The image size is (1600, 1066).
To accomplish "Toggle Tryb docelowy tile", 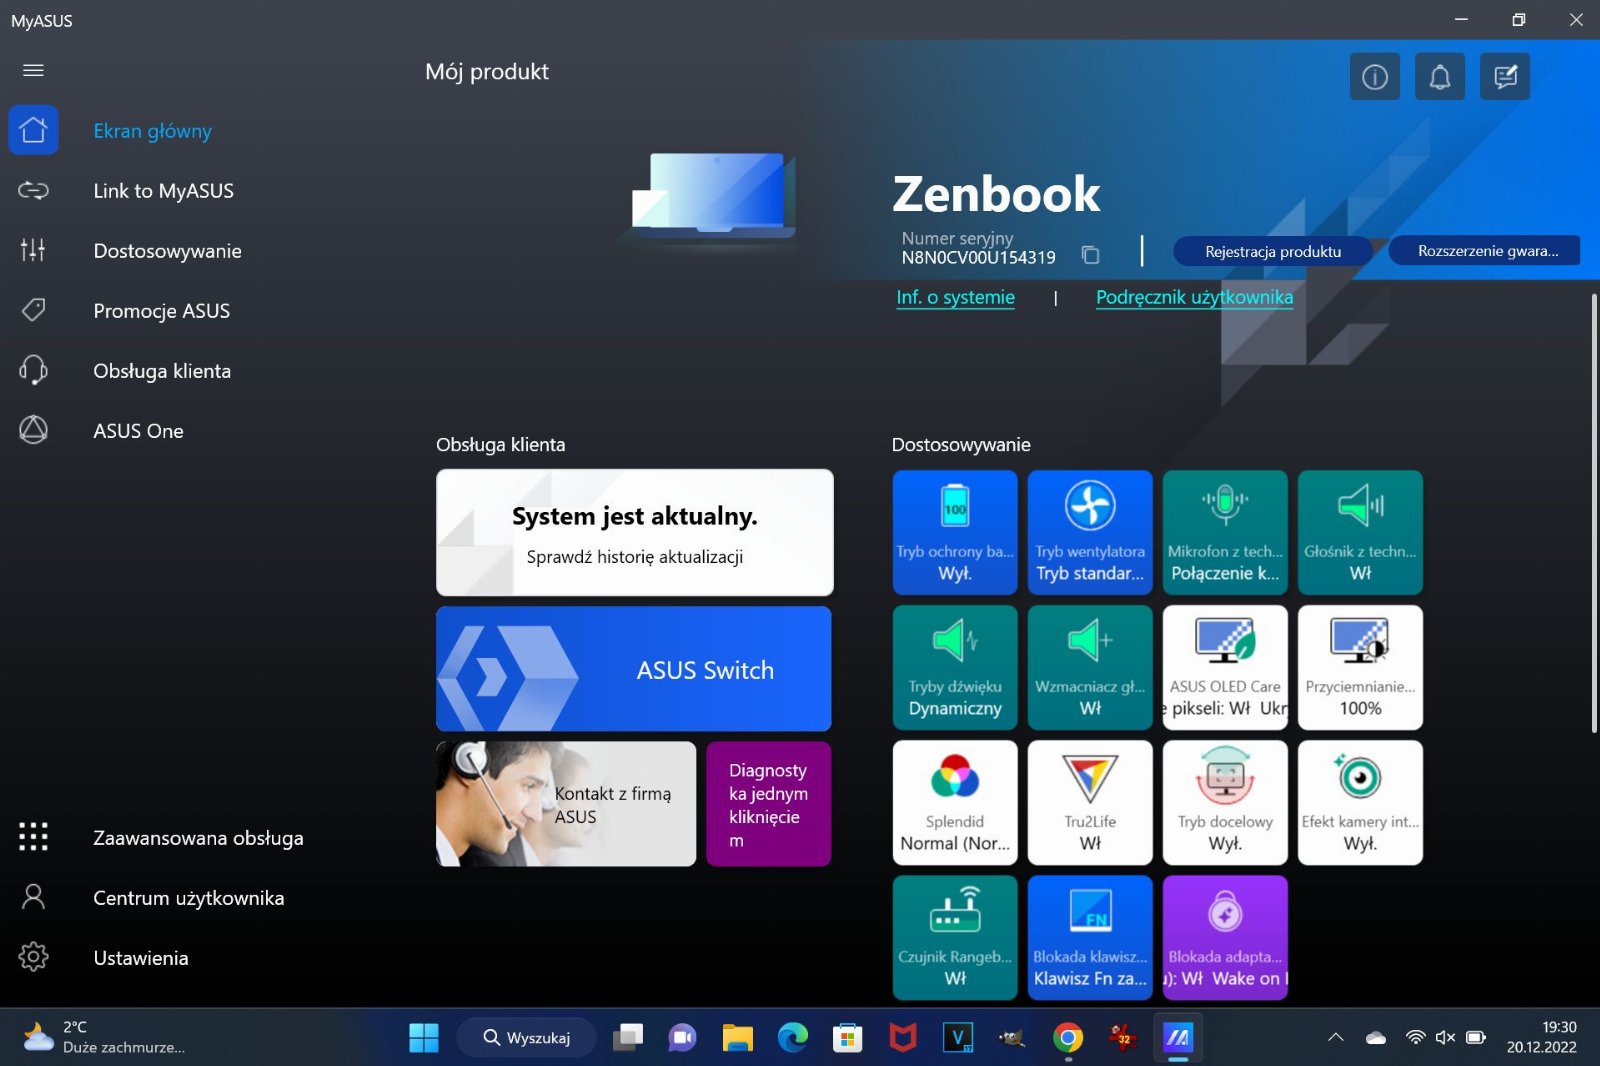I will (1225, 803).
